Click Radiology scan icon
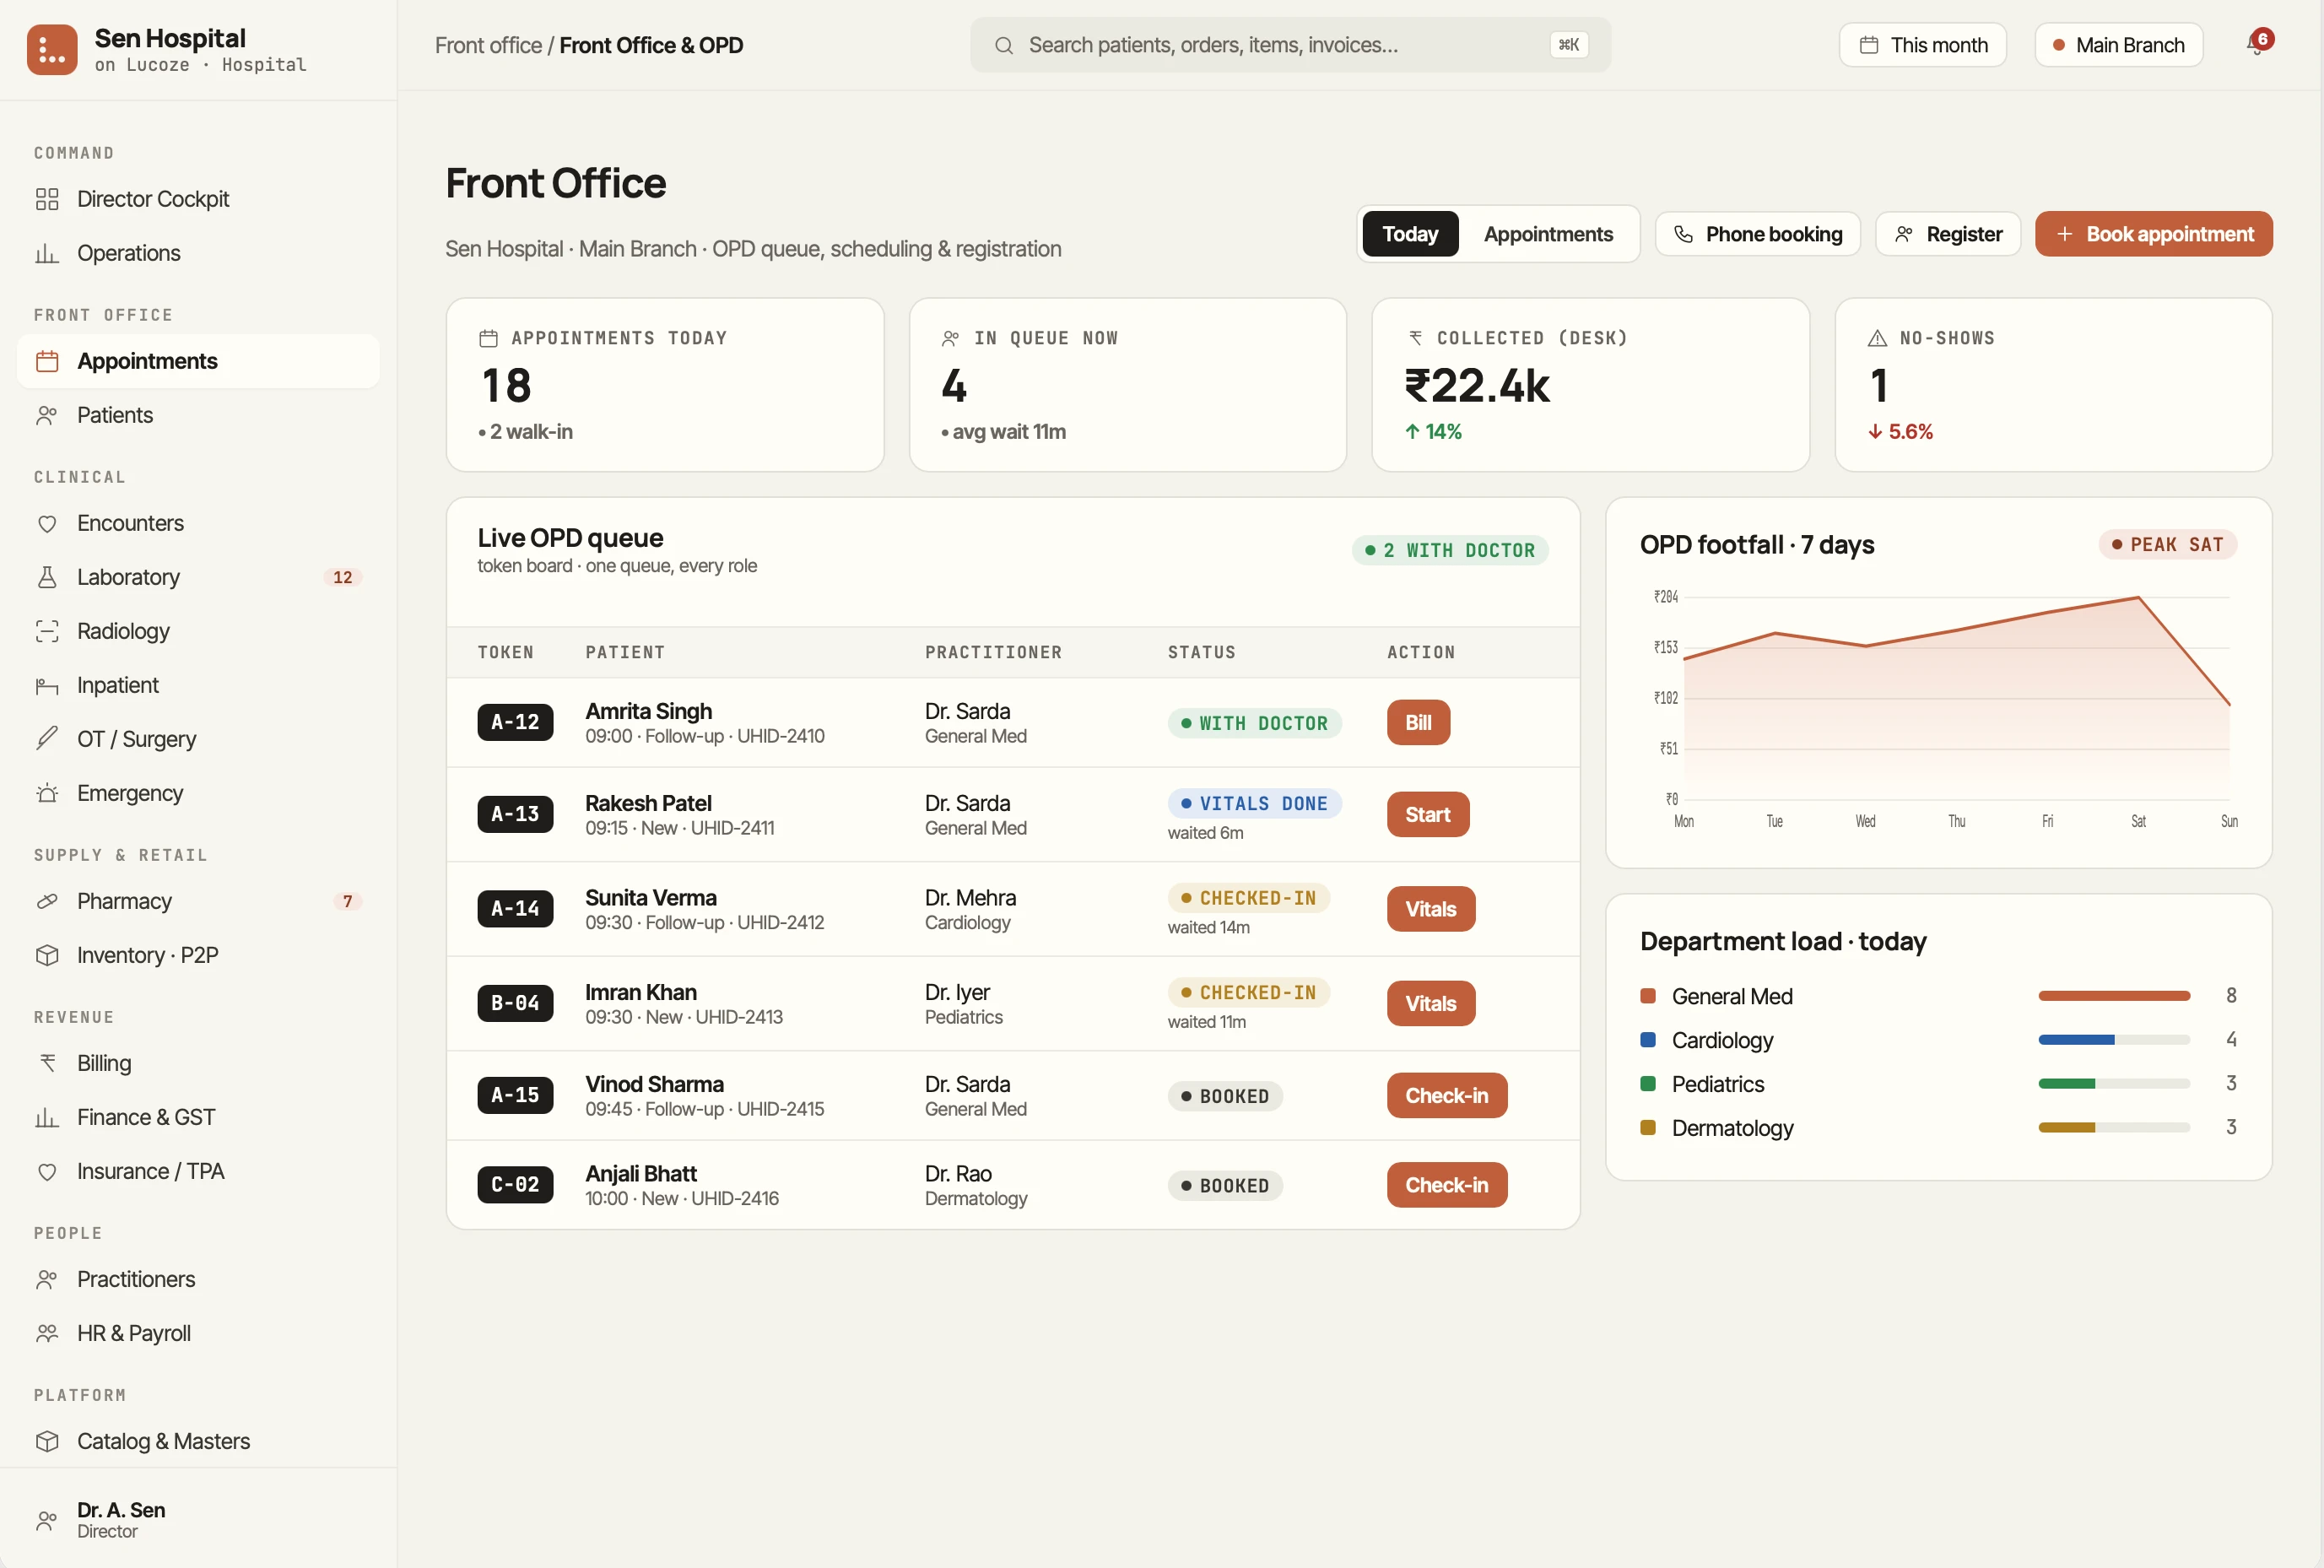This screenshot has height=1568, width=2324. [47, 631]
